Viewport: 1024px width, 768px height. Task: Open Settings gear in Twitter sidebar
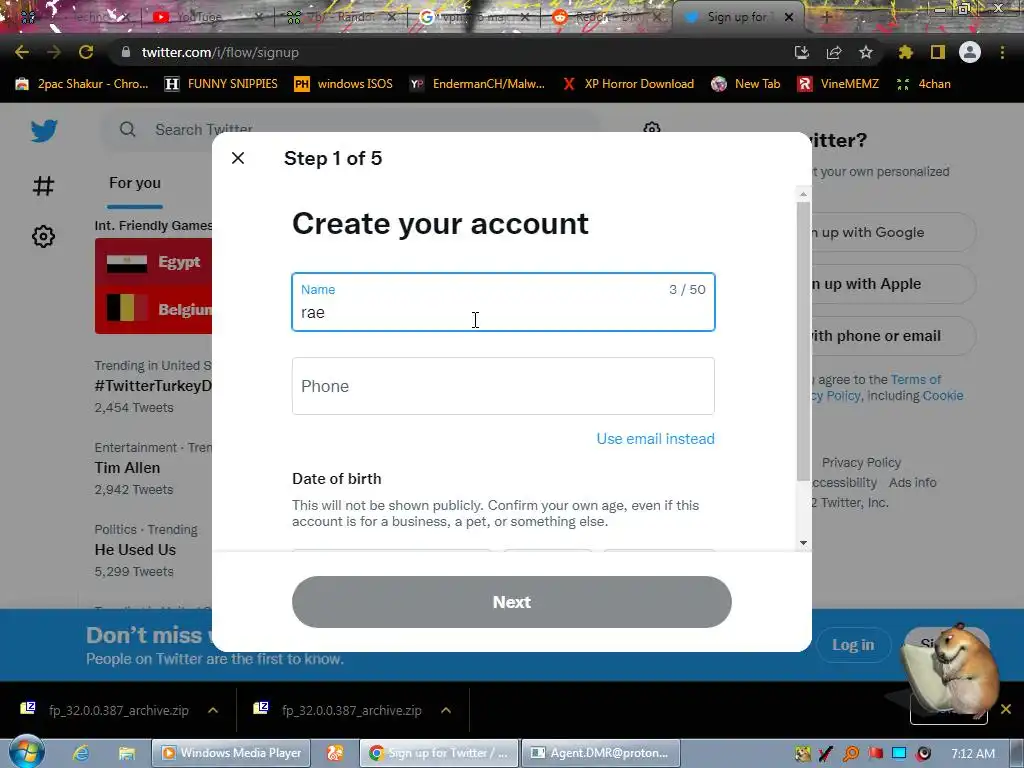coord(43,236)
